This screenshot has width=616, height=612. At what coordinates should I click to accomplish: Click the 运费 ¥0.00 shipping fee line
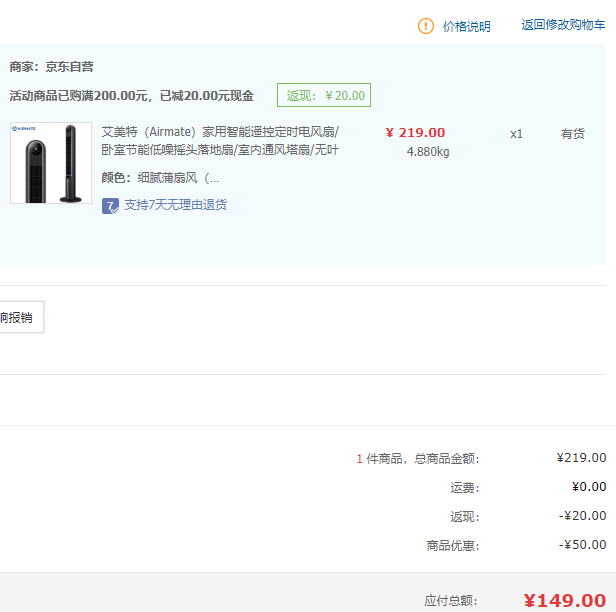528,487
